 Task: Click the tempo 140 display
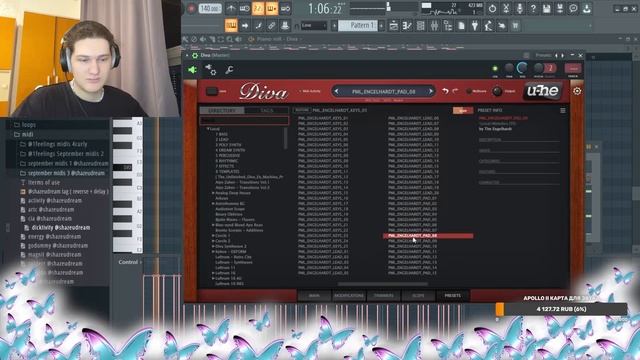(210, 8)
